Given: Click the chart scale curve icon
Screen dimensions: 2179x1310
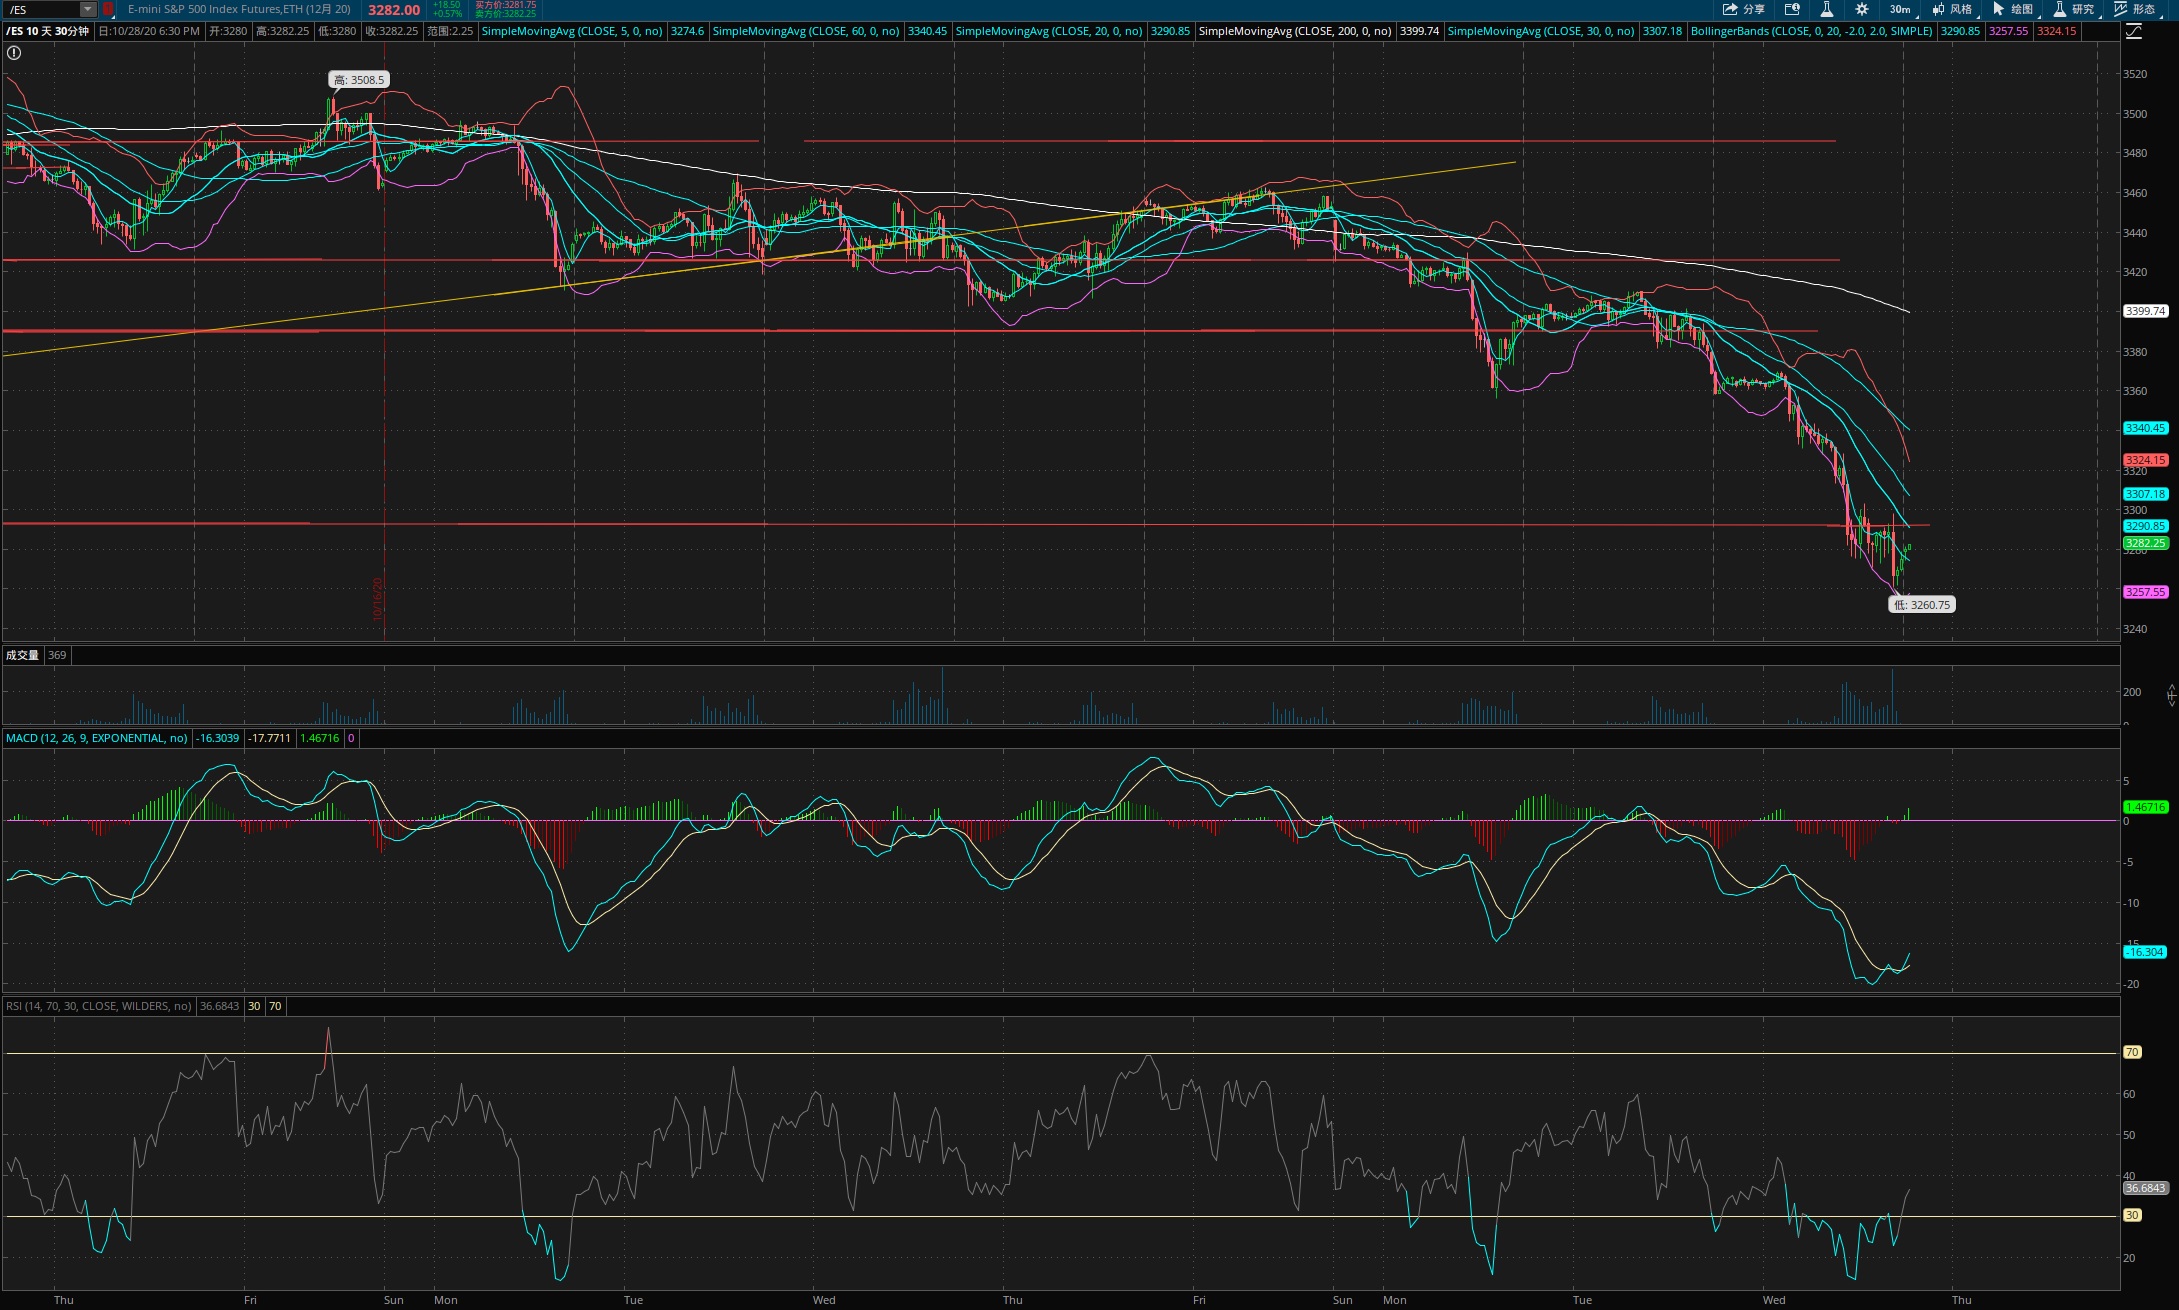Looking at the screenshot, I should (x=2134, y=31).
